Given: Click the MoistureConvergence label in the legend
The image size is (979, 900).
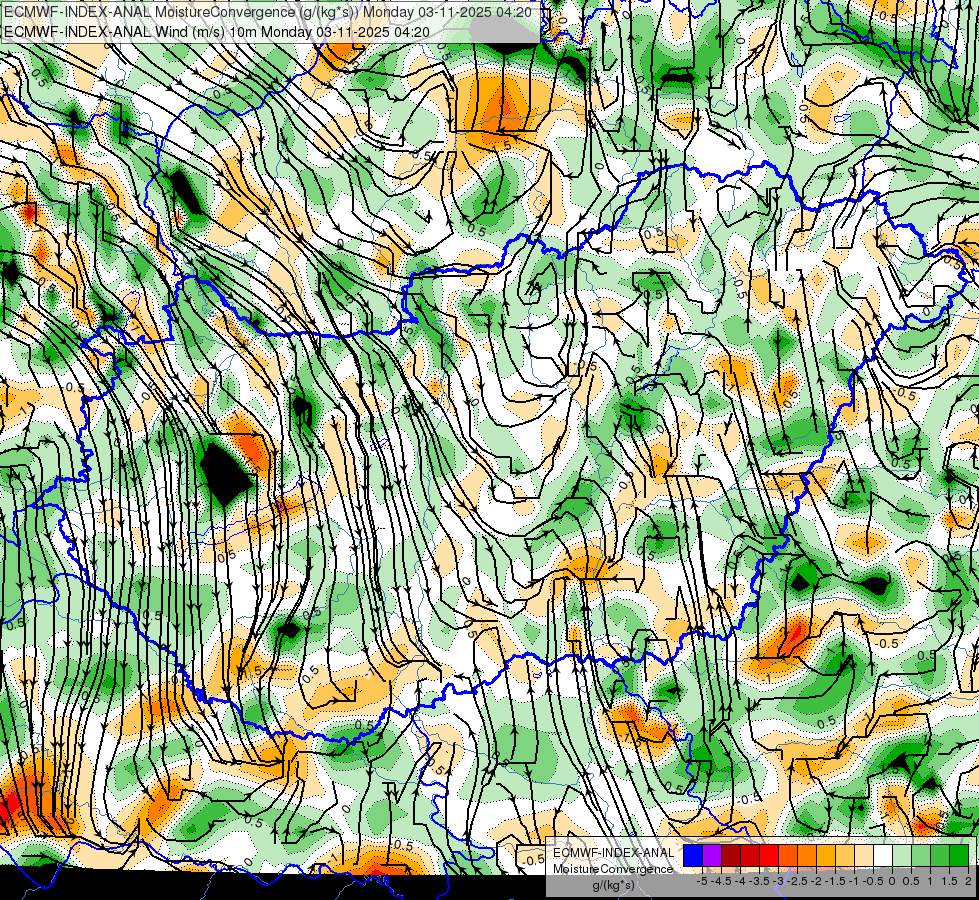Looking at the screenshot, I should (x=613, y=869).
